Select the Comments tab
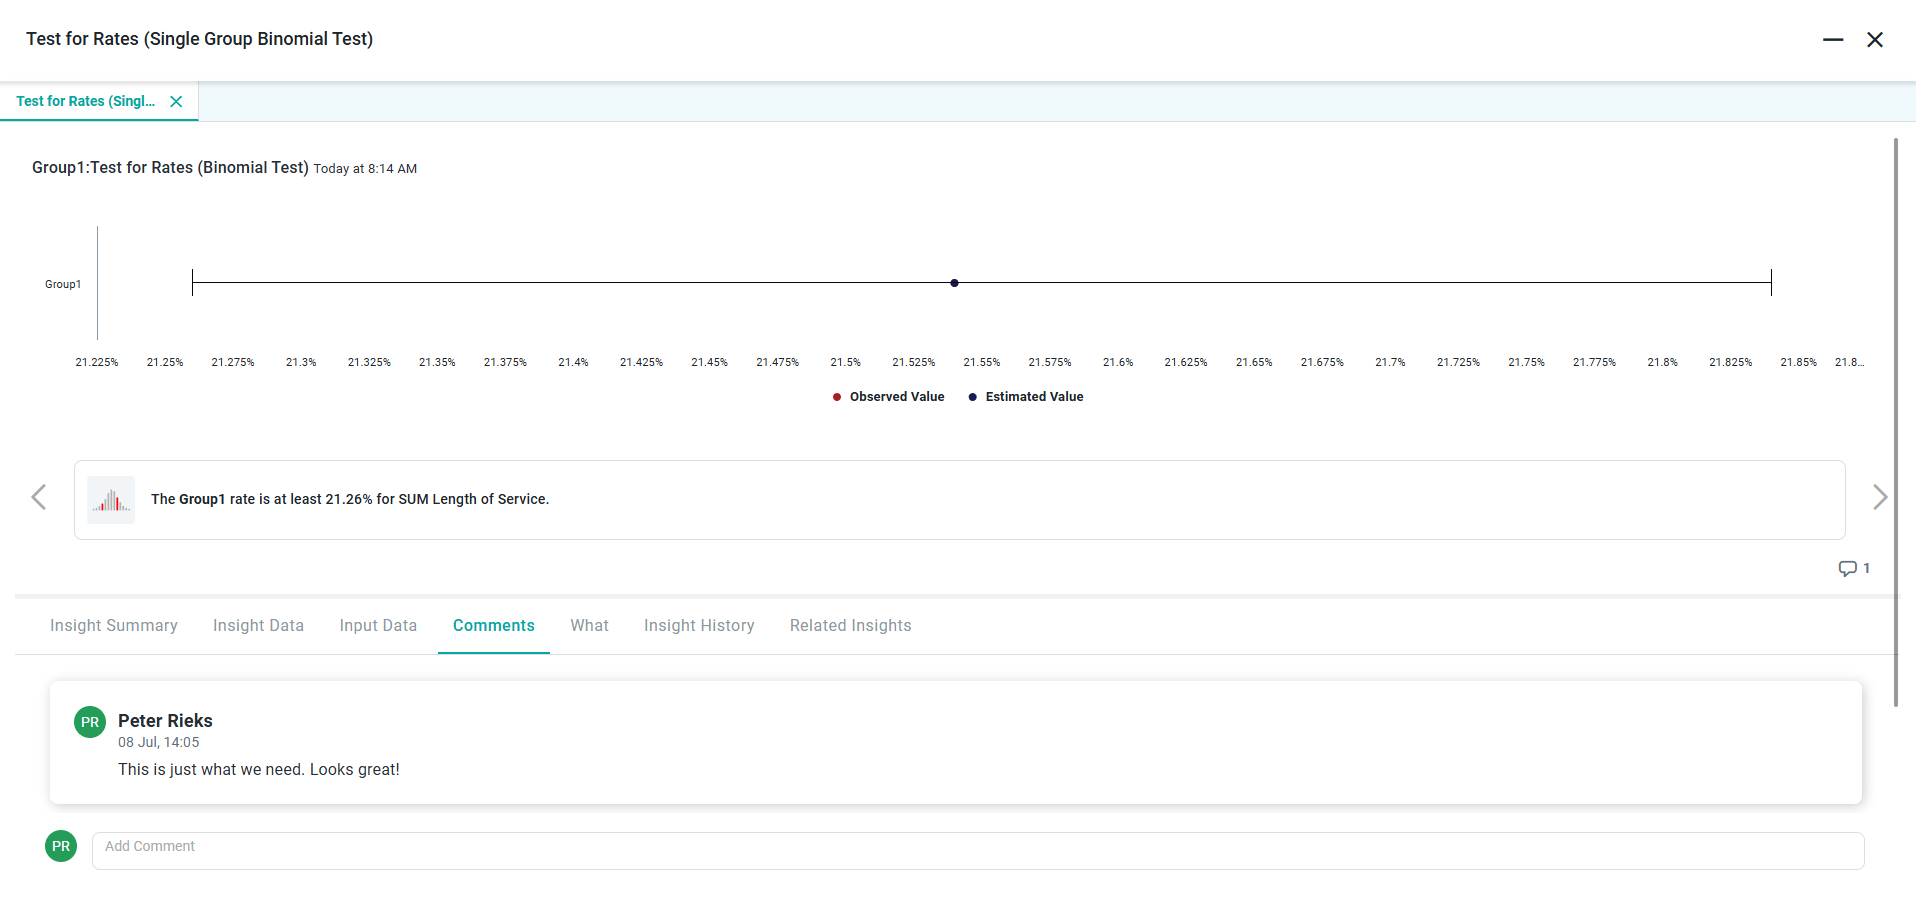 pyautogui.click(x=494, y=625)
